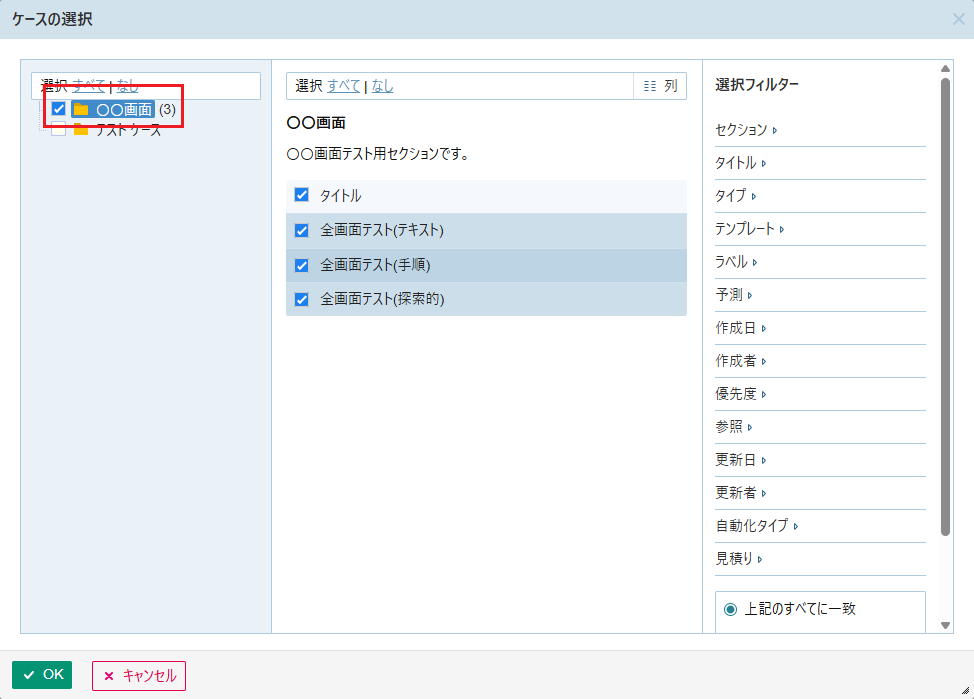Click the folder icon beside 〇〇画面
The image size is (974, 699).
click(x=81, y=109)
